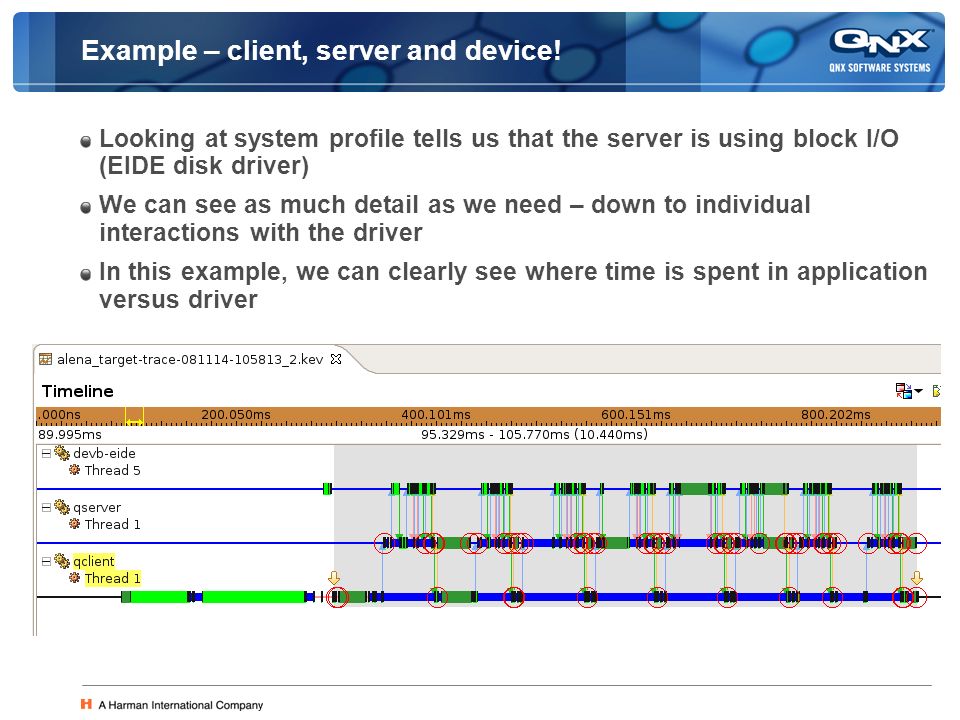Screen dimensions: 960x720
Task: Click the first green event on devb-eide timeline
Action: [x=328, y=489]
